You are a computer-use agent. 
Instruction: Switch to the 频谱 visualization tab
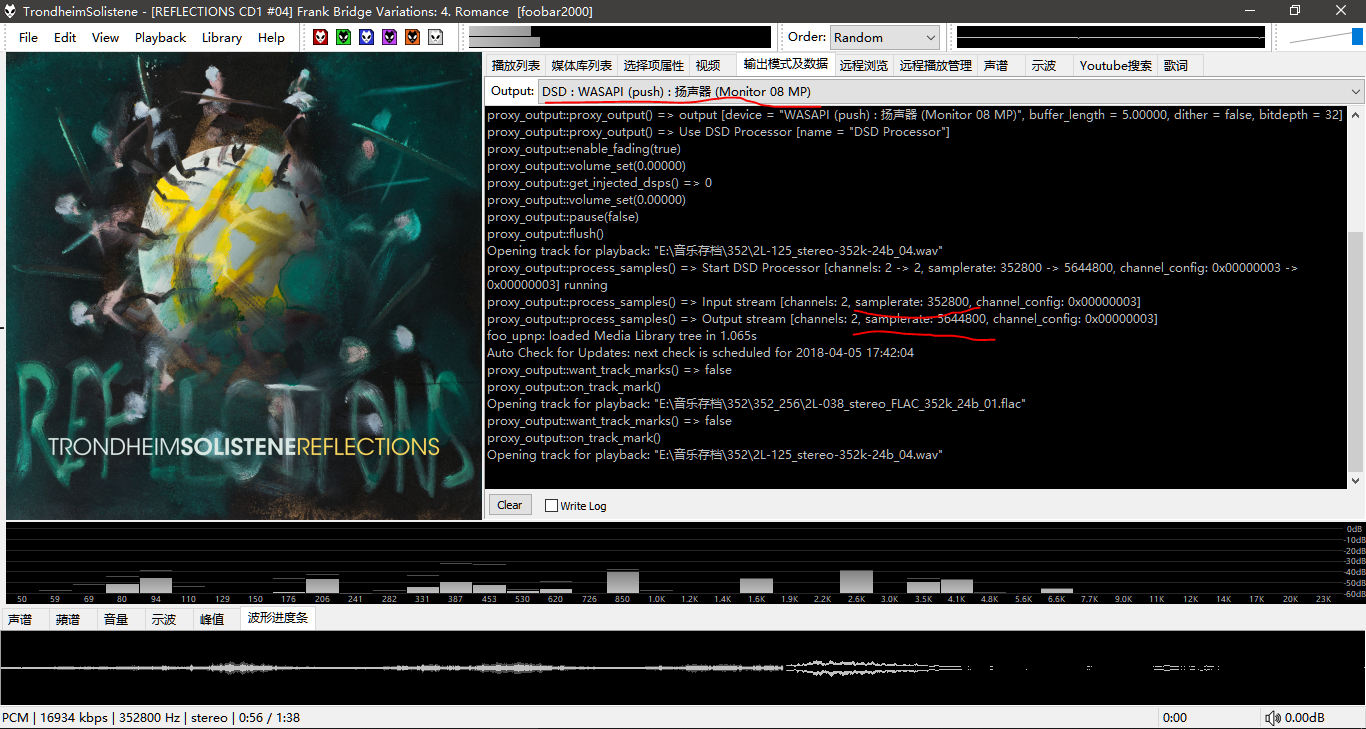click(68, 619)
